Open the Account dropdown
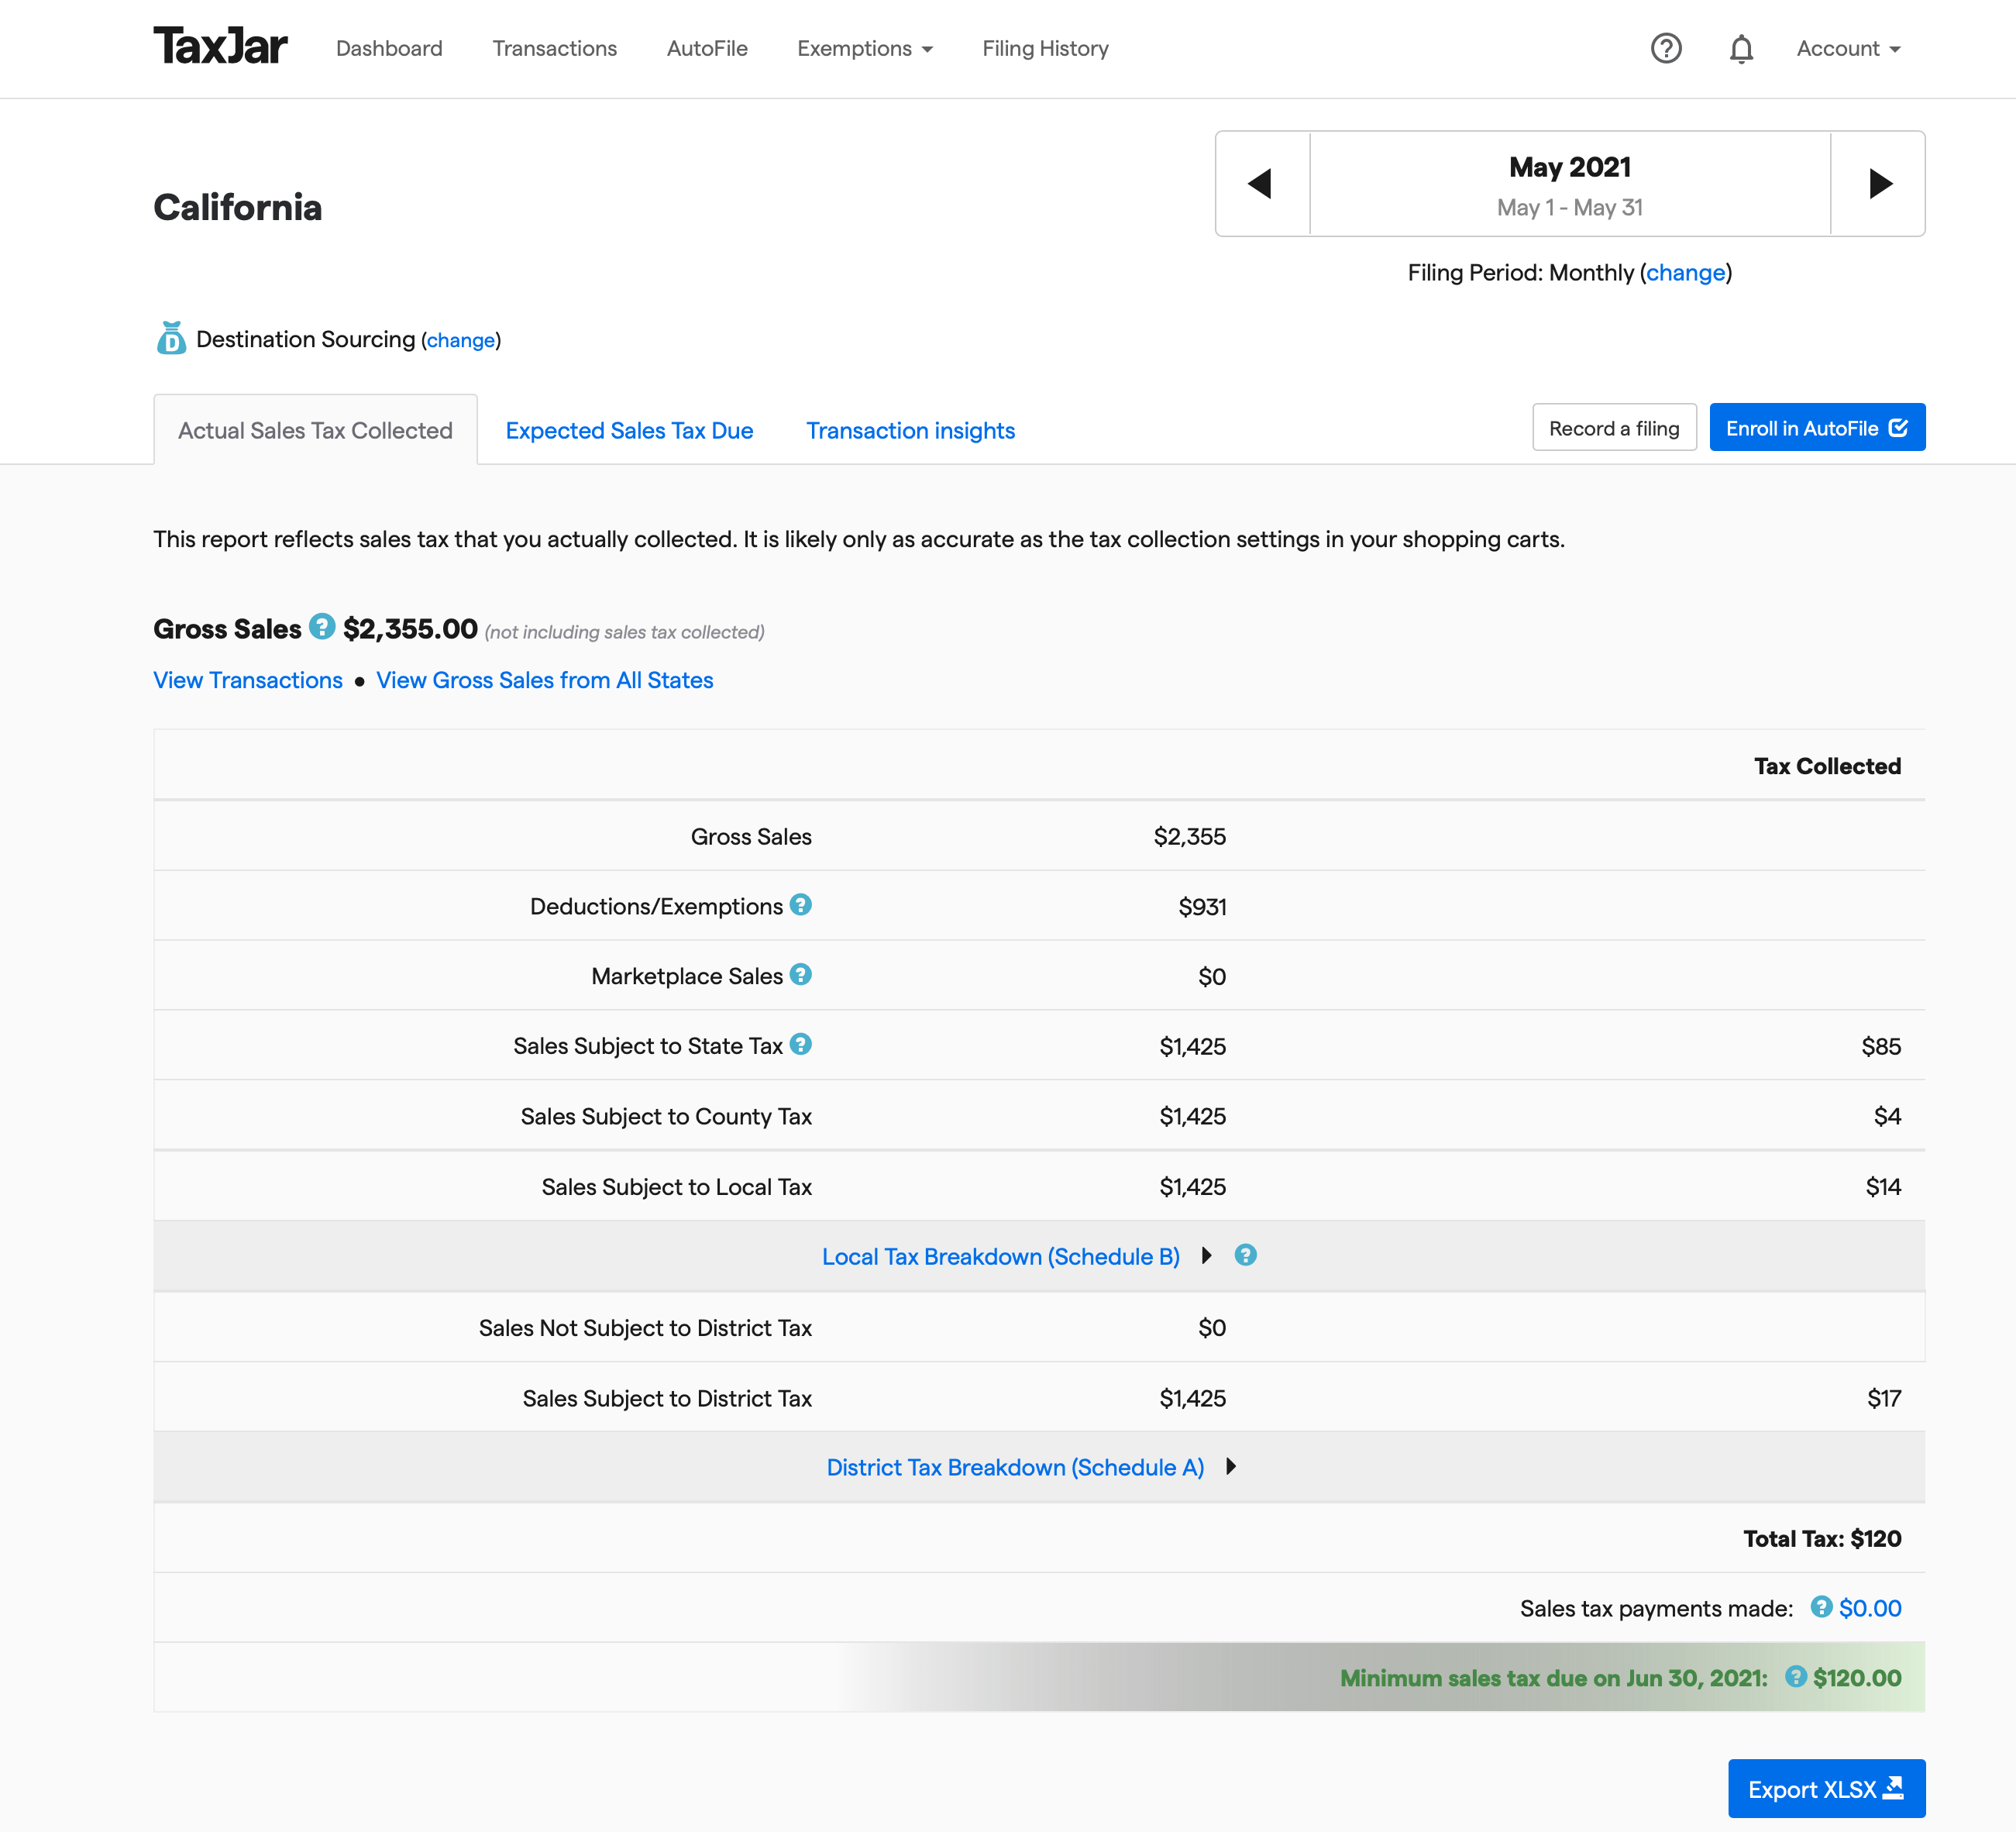 [1847, 48]
